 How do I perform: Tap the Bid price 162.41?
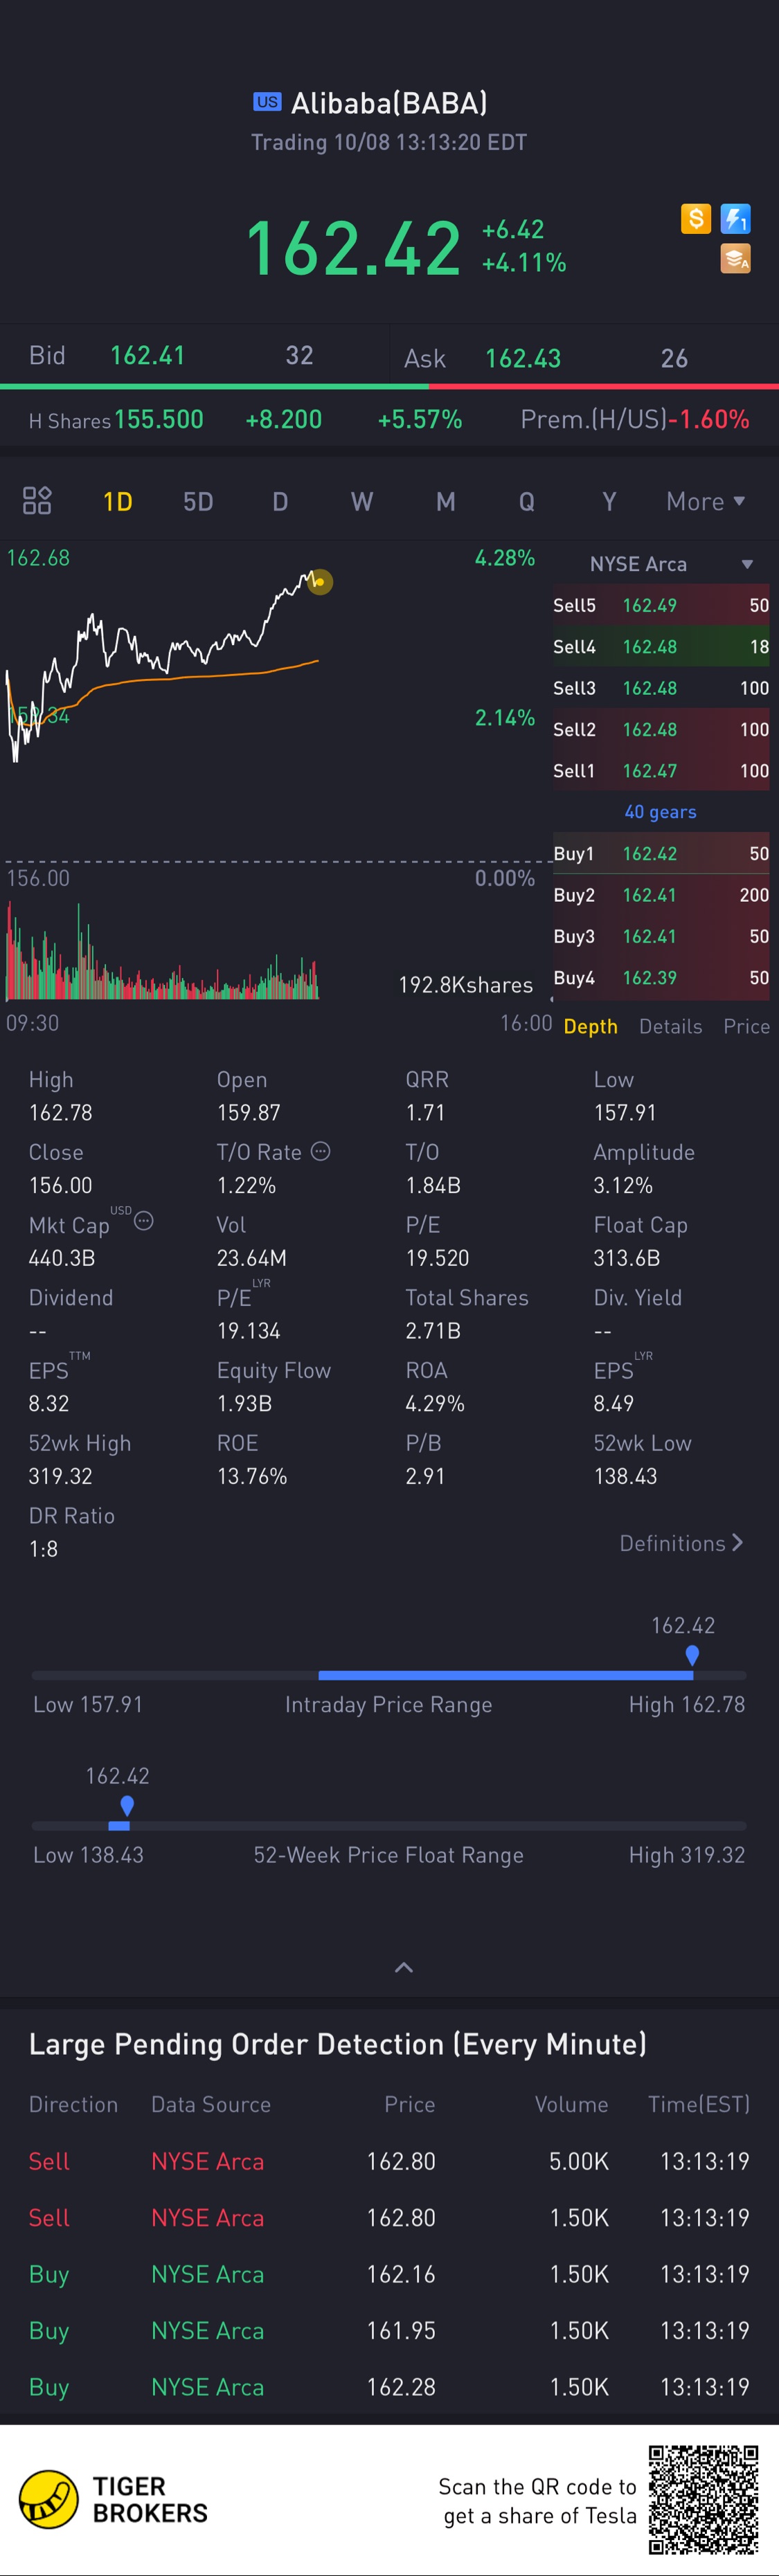tap(147, 355)
